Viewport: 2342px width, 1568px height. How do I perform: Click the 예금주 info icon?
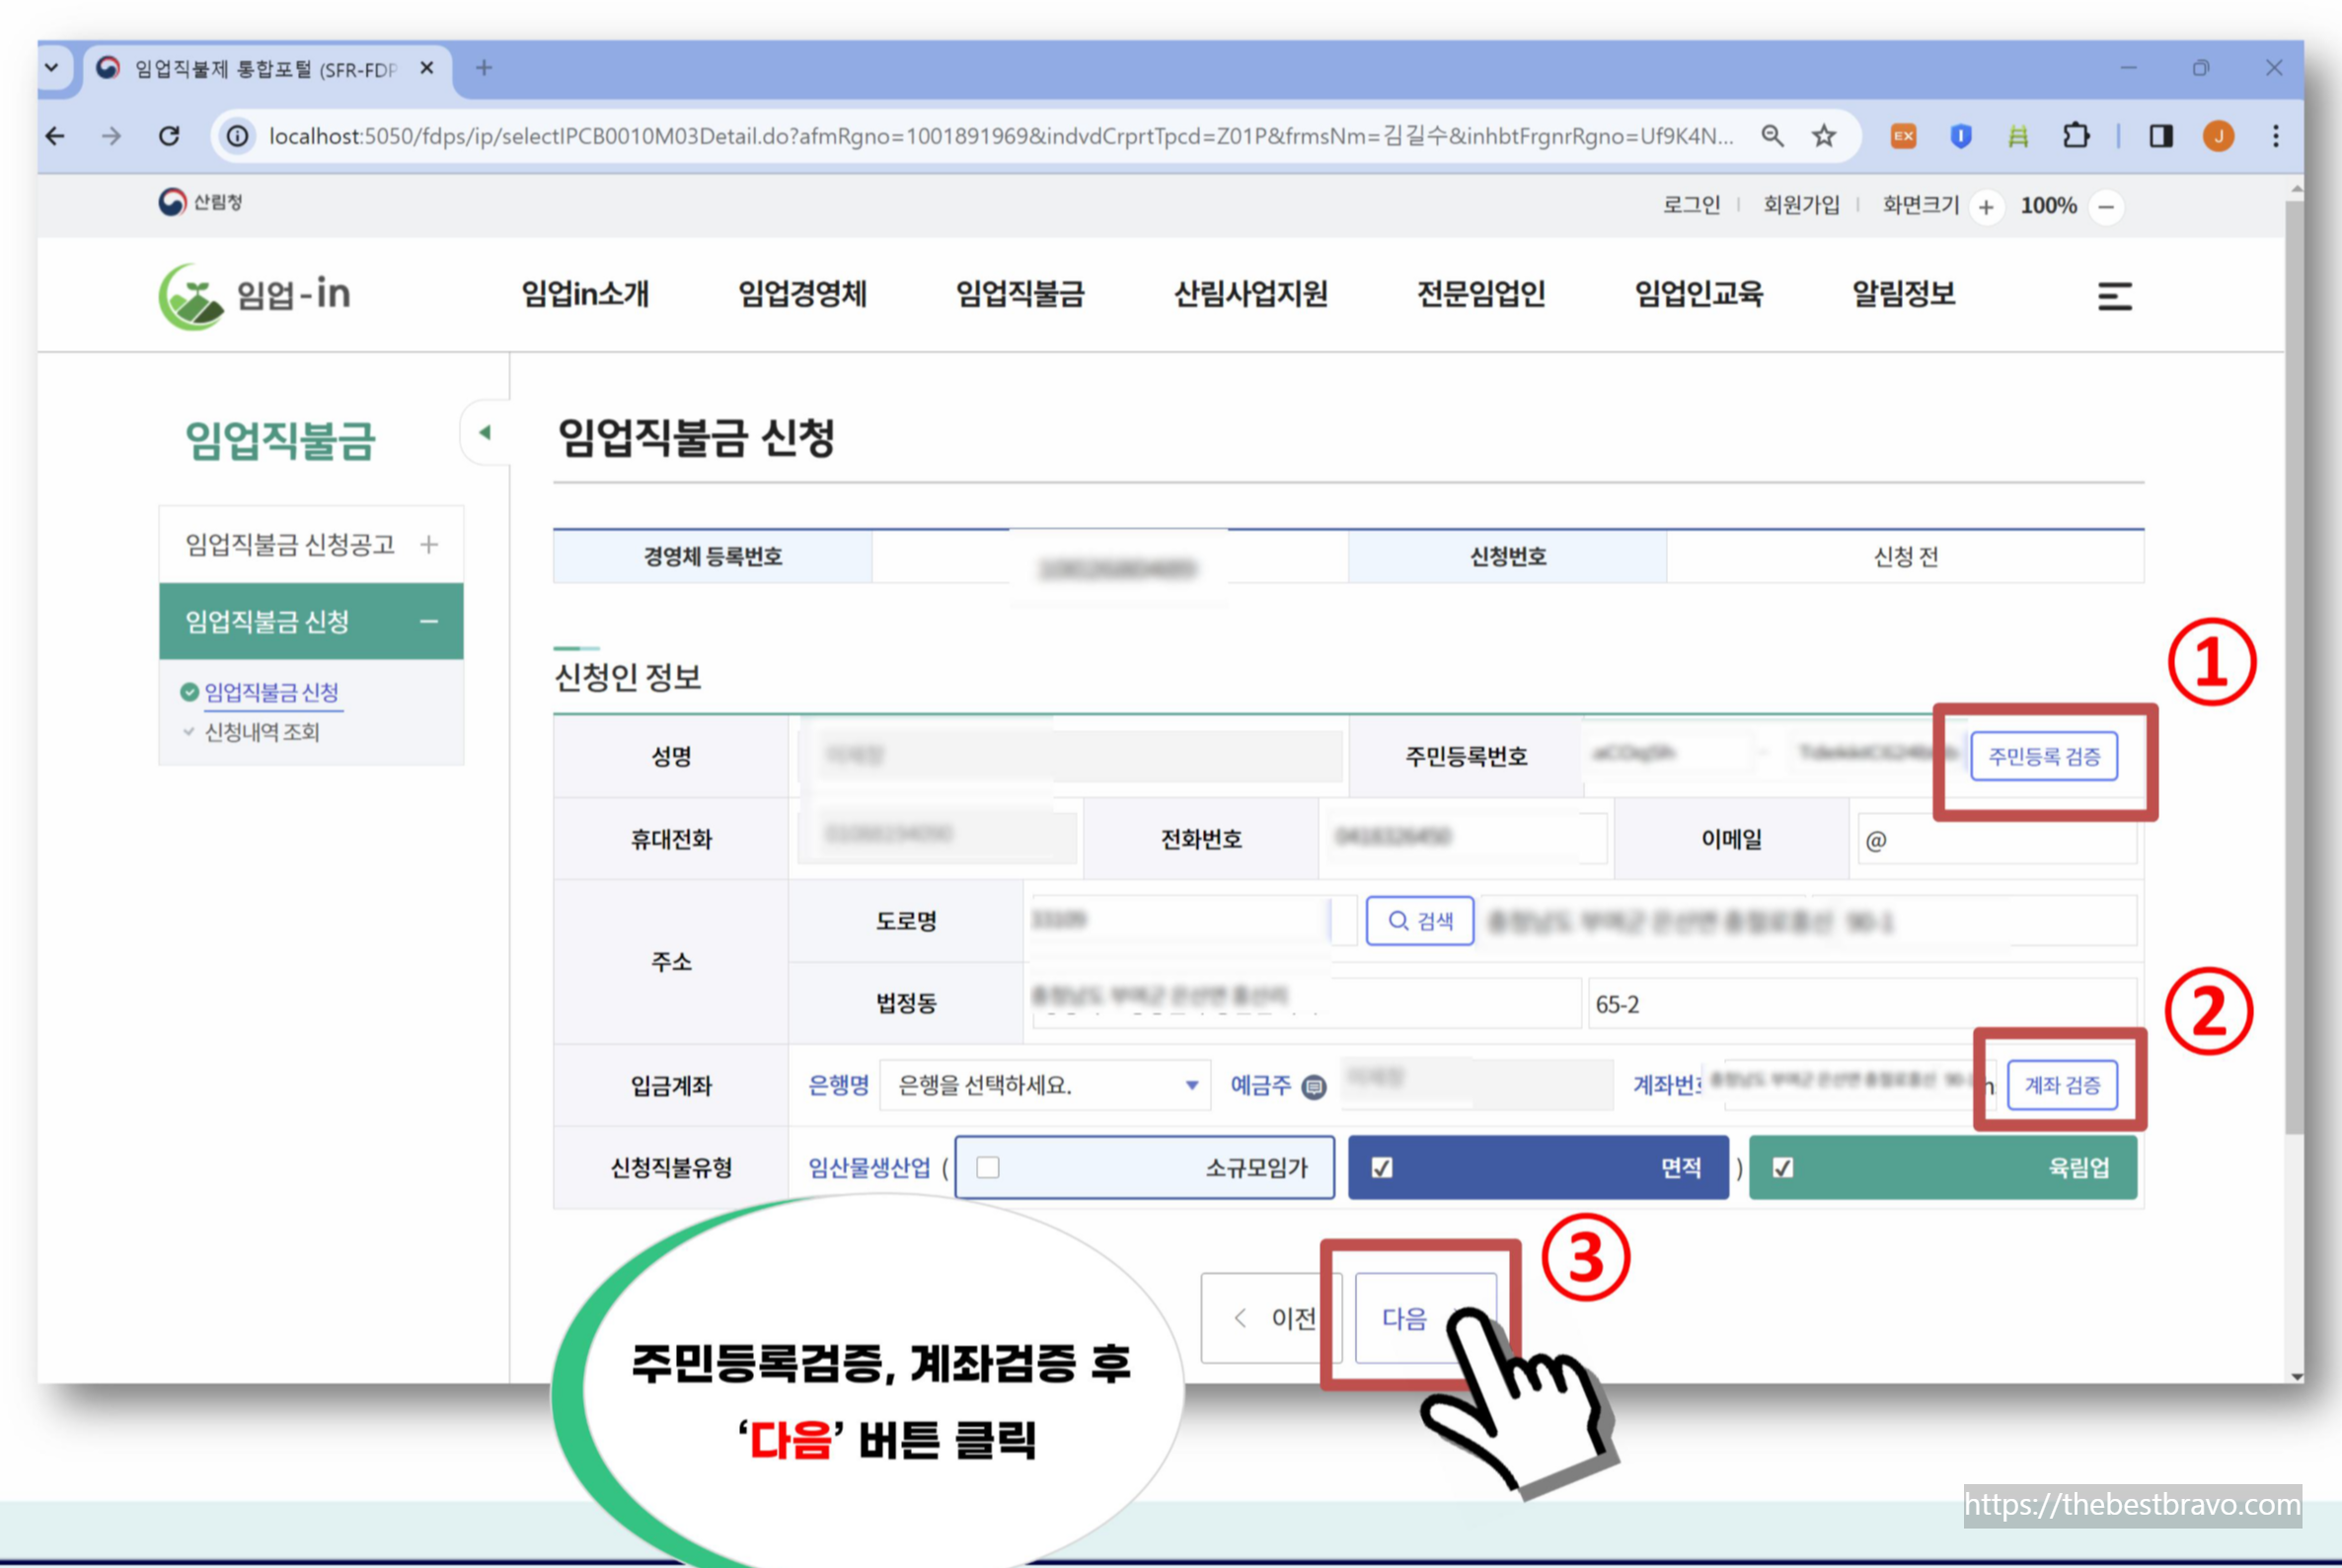tap(1315, 1087)
